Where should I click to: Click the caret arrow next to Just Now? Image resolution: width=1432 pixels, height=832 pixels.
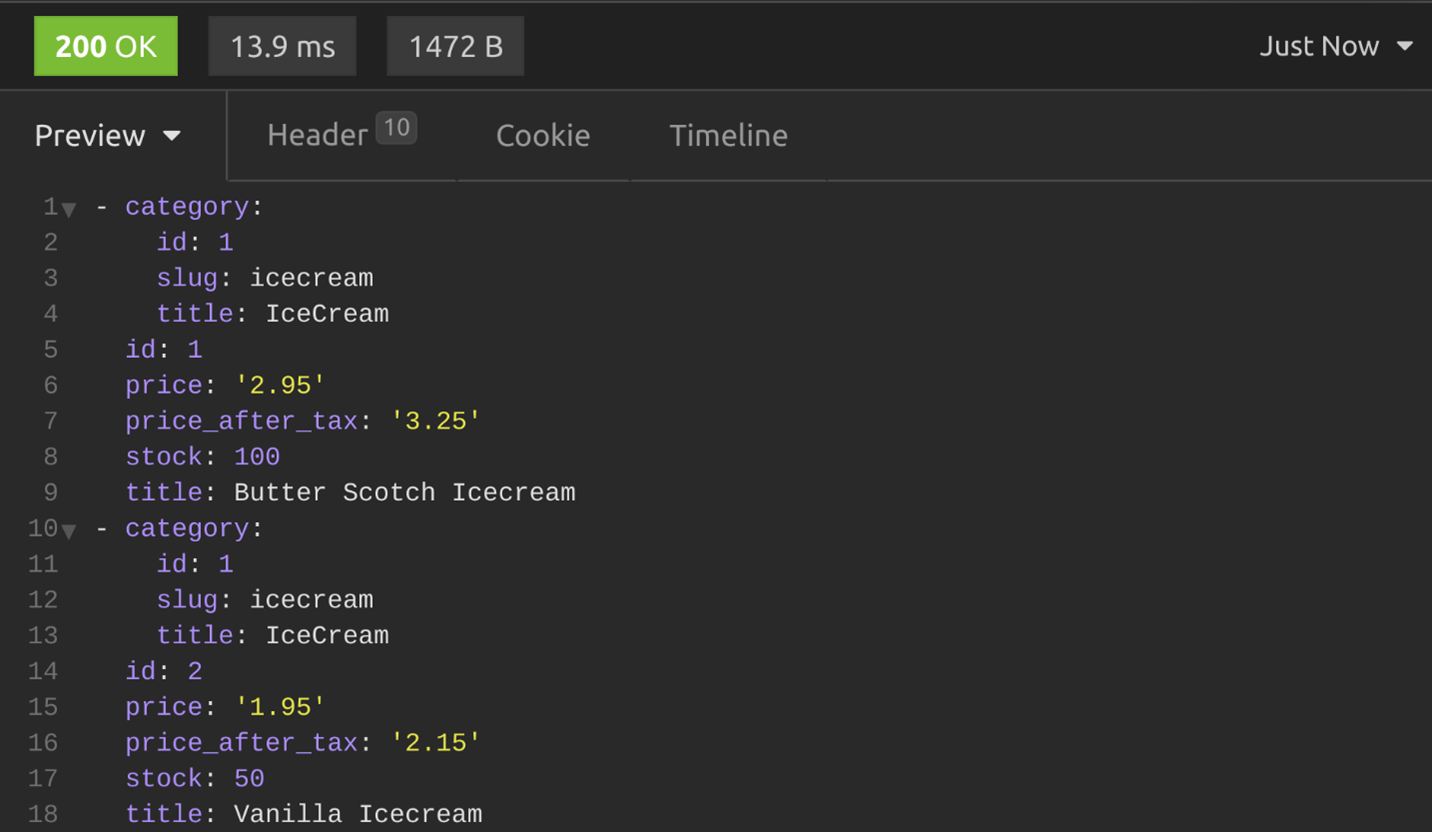point(1404,46)
